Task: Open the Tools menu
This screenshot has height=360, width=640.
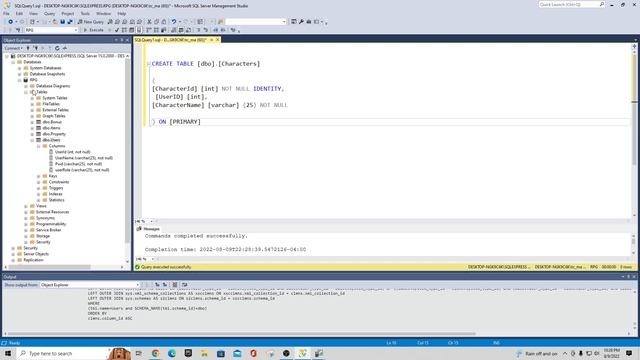Action: tap(85, 13)
